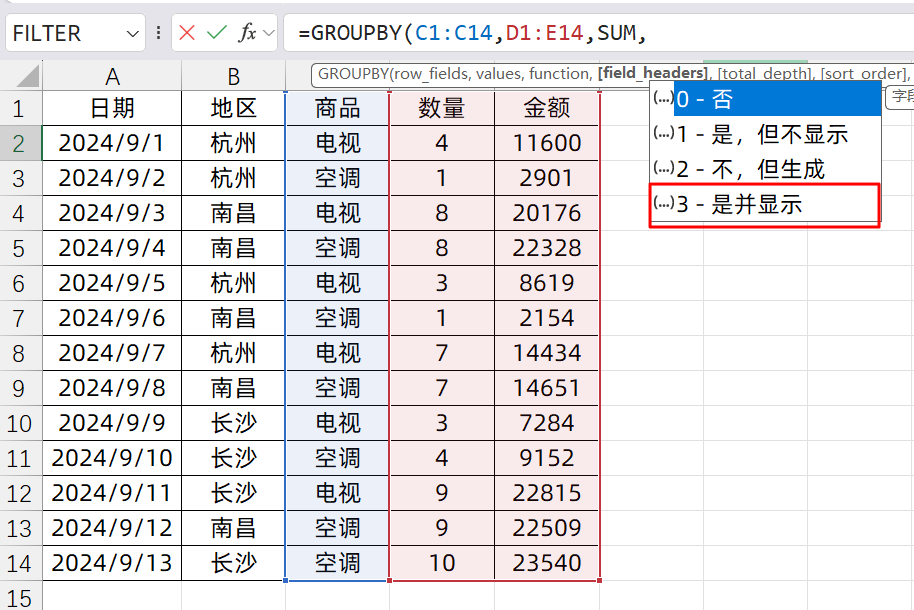Screen dimensions: 914x610
Task: Click 商品 cell in row 12 (电视)
Action: point(338,493)
